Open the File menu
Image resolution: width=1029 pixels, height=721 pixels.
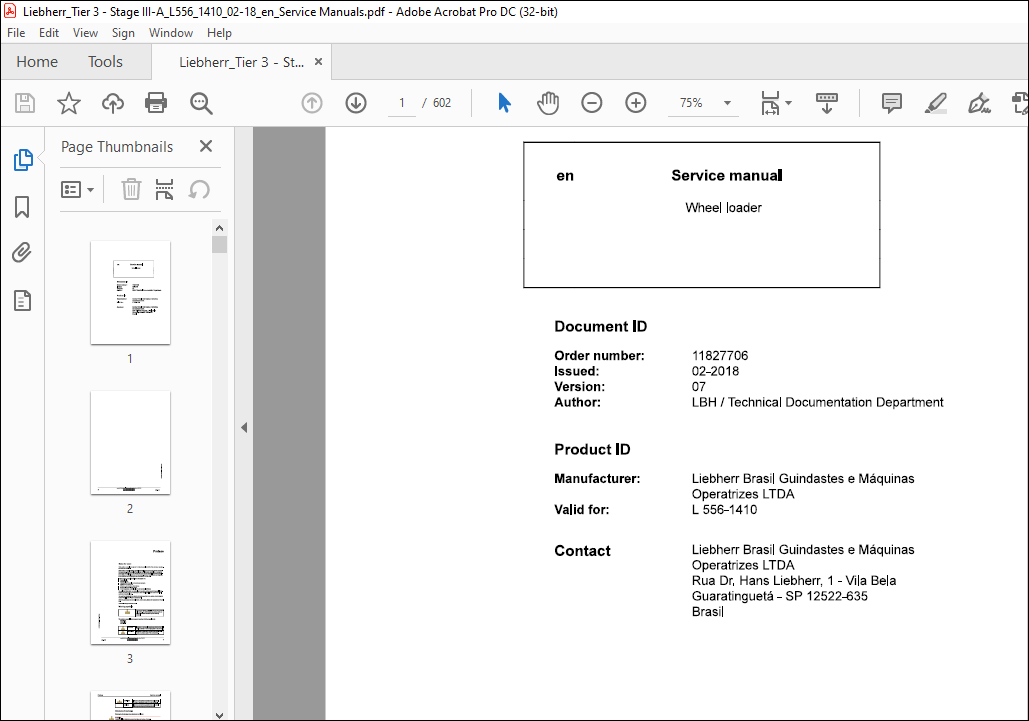[x=16, y=33]
